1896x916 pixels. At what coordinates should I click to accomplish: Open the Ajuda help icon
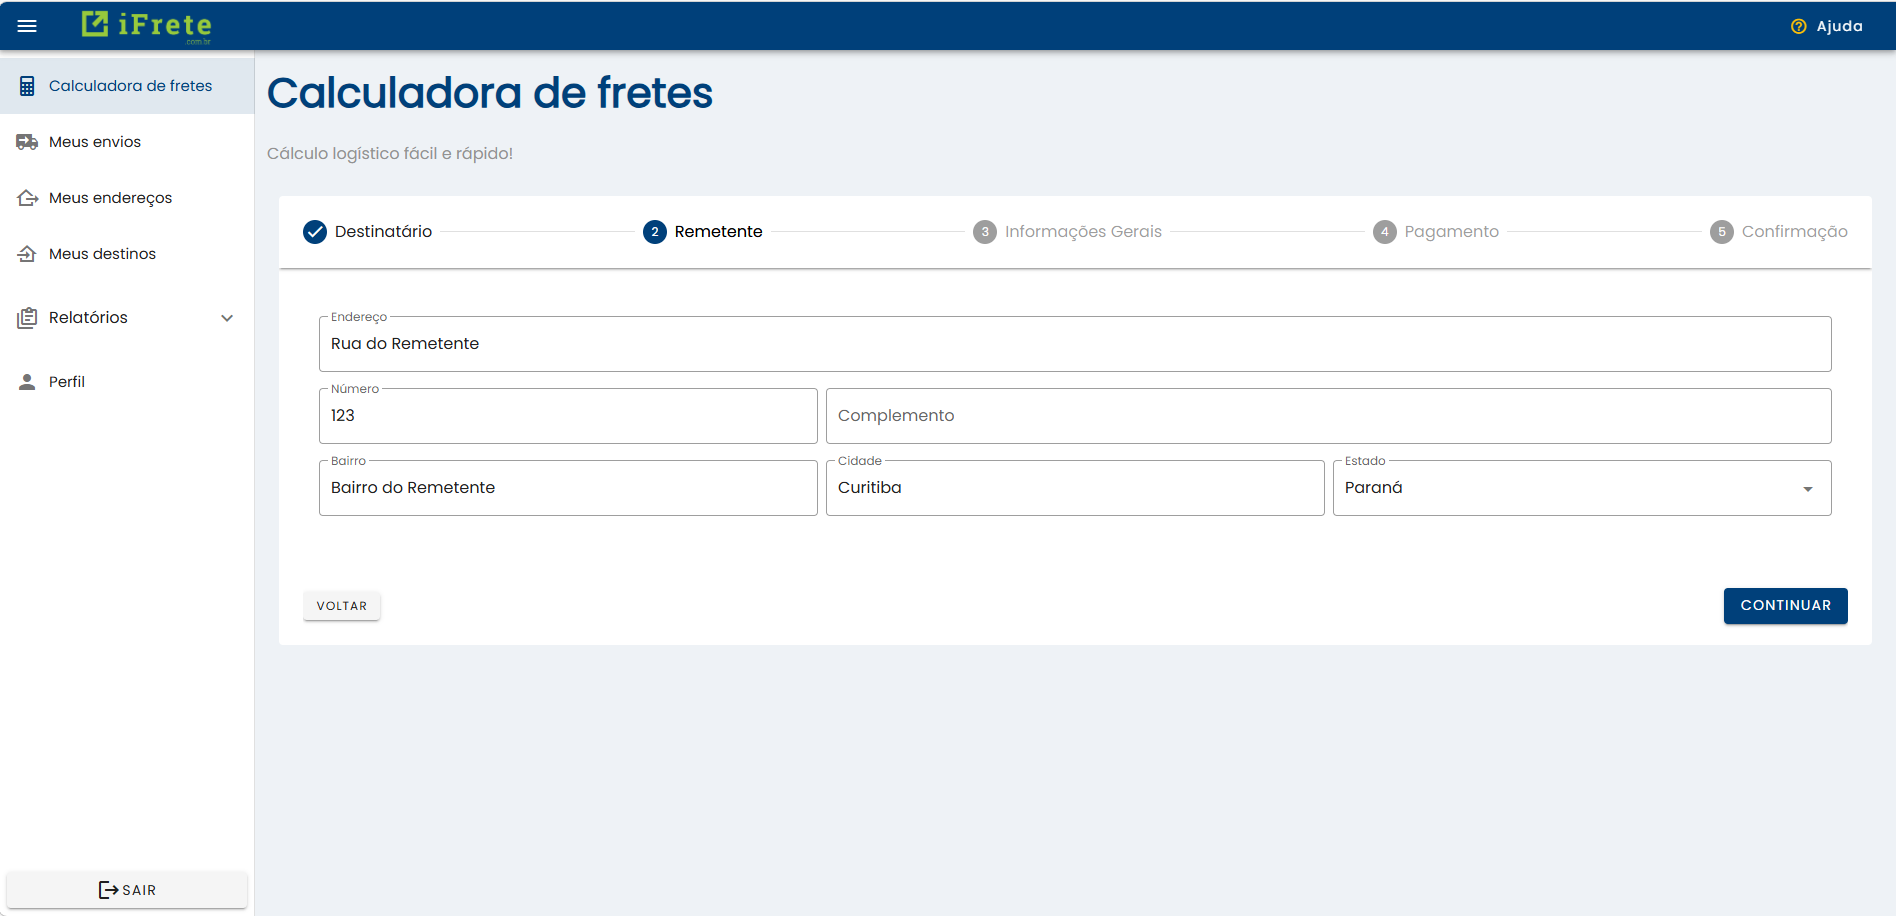(x=1797, y=26)
